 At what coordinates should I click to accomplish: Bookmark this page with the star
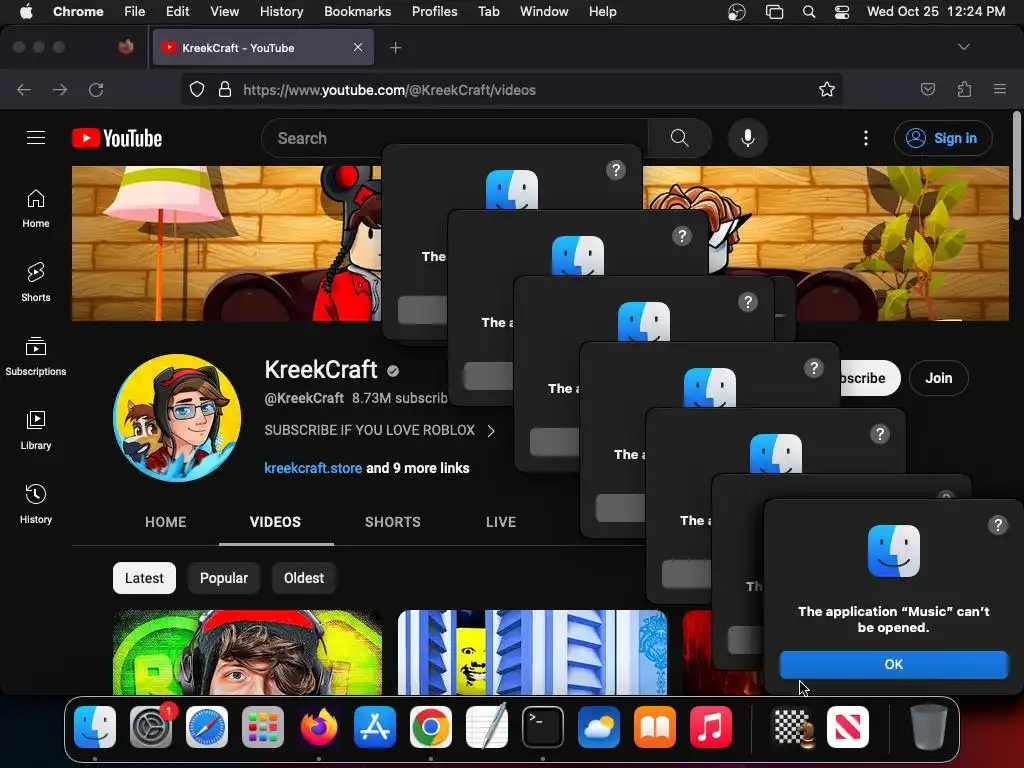[x=827, y=89]
